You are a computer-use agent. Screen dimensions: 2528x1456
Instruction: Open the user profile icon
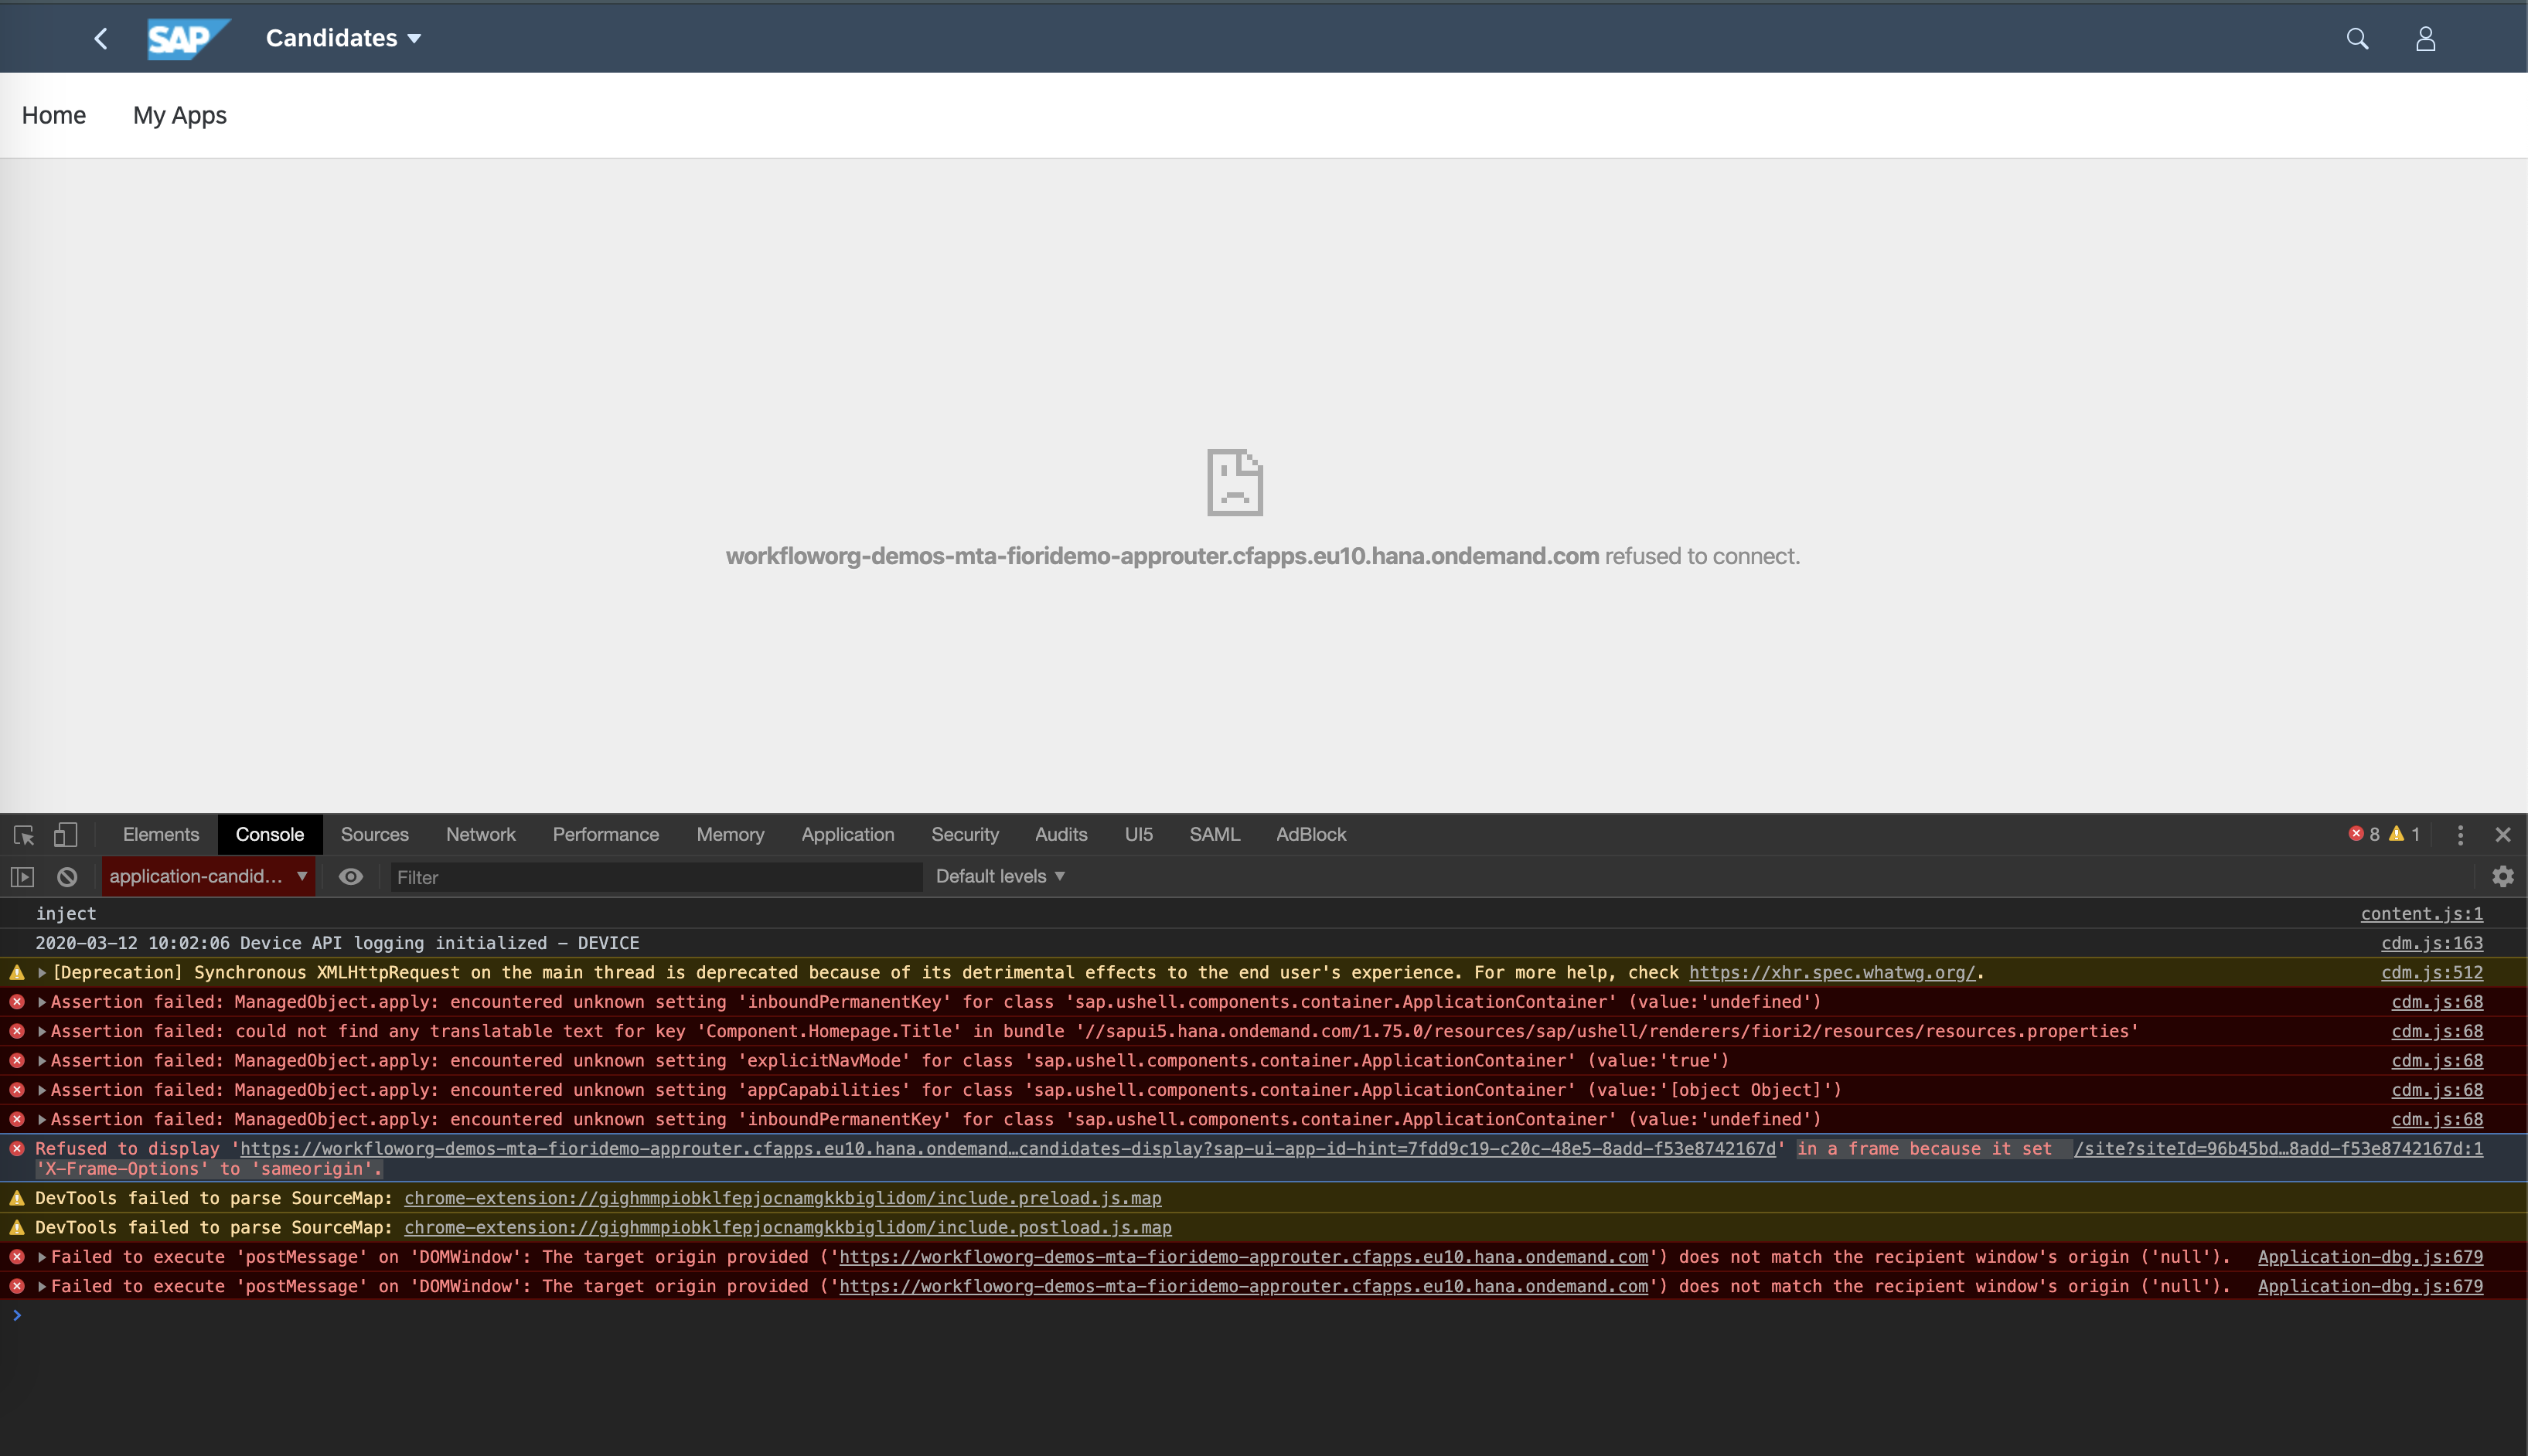click(x=2425, y=38)
